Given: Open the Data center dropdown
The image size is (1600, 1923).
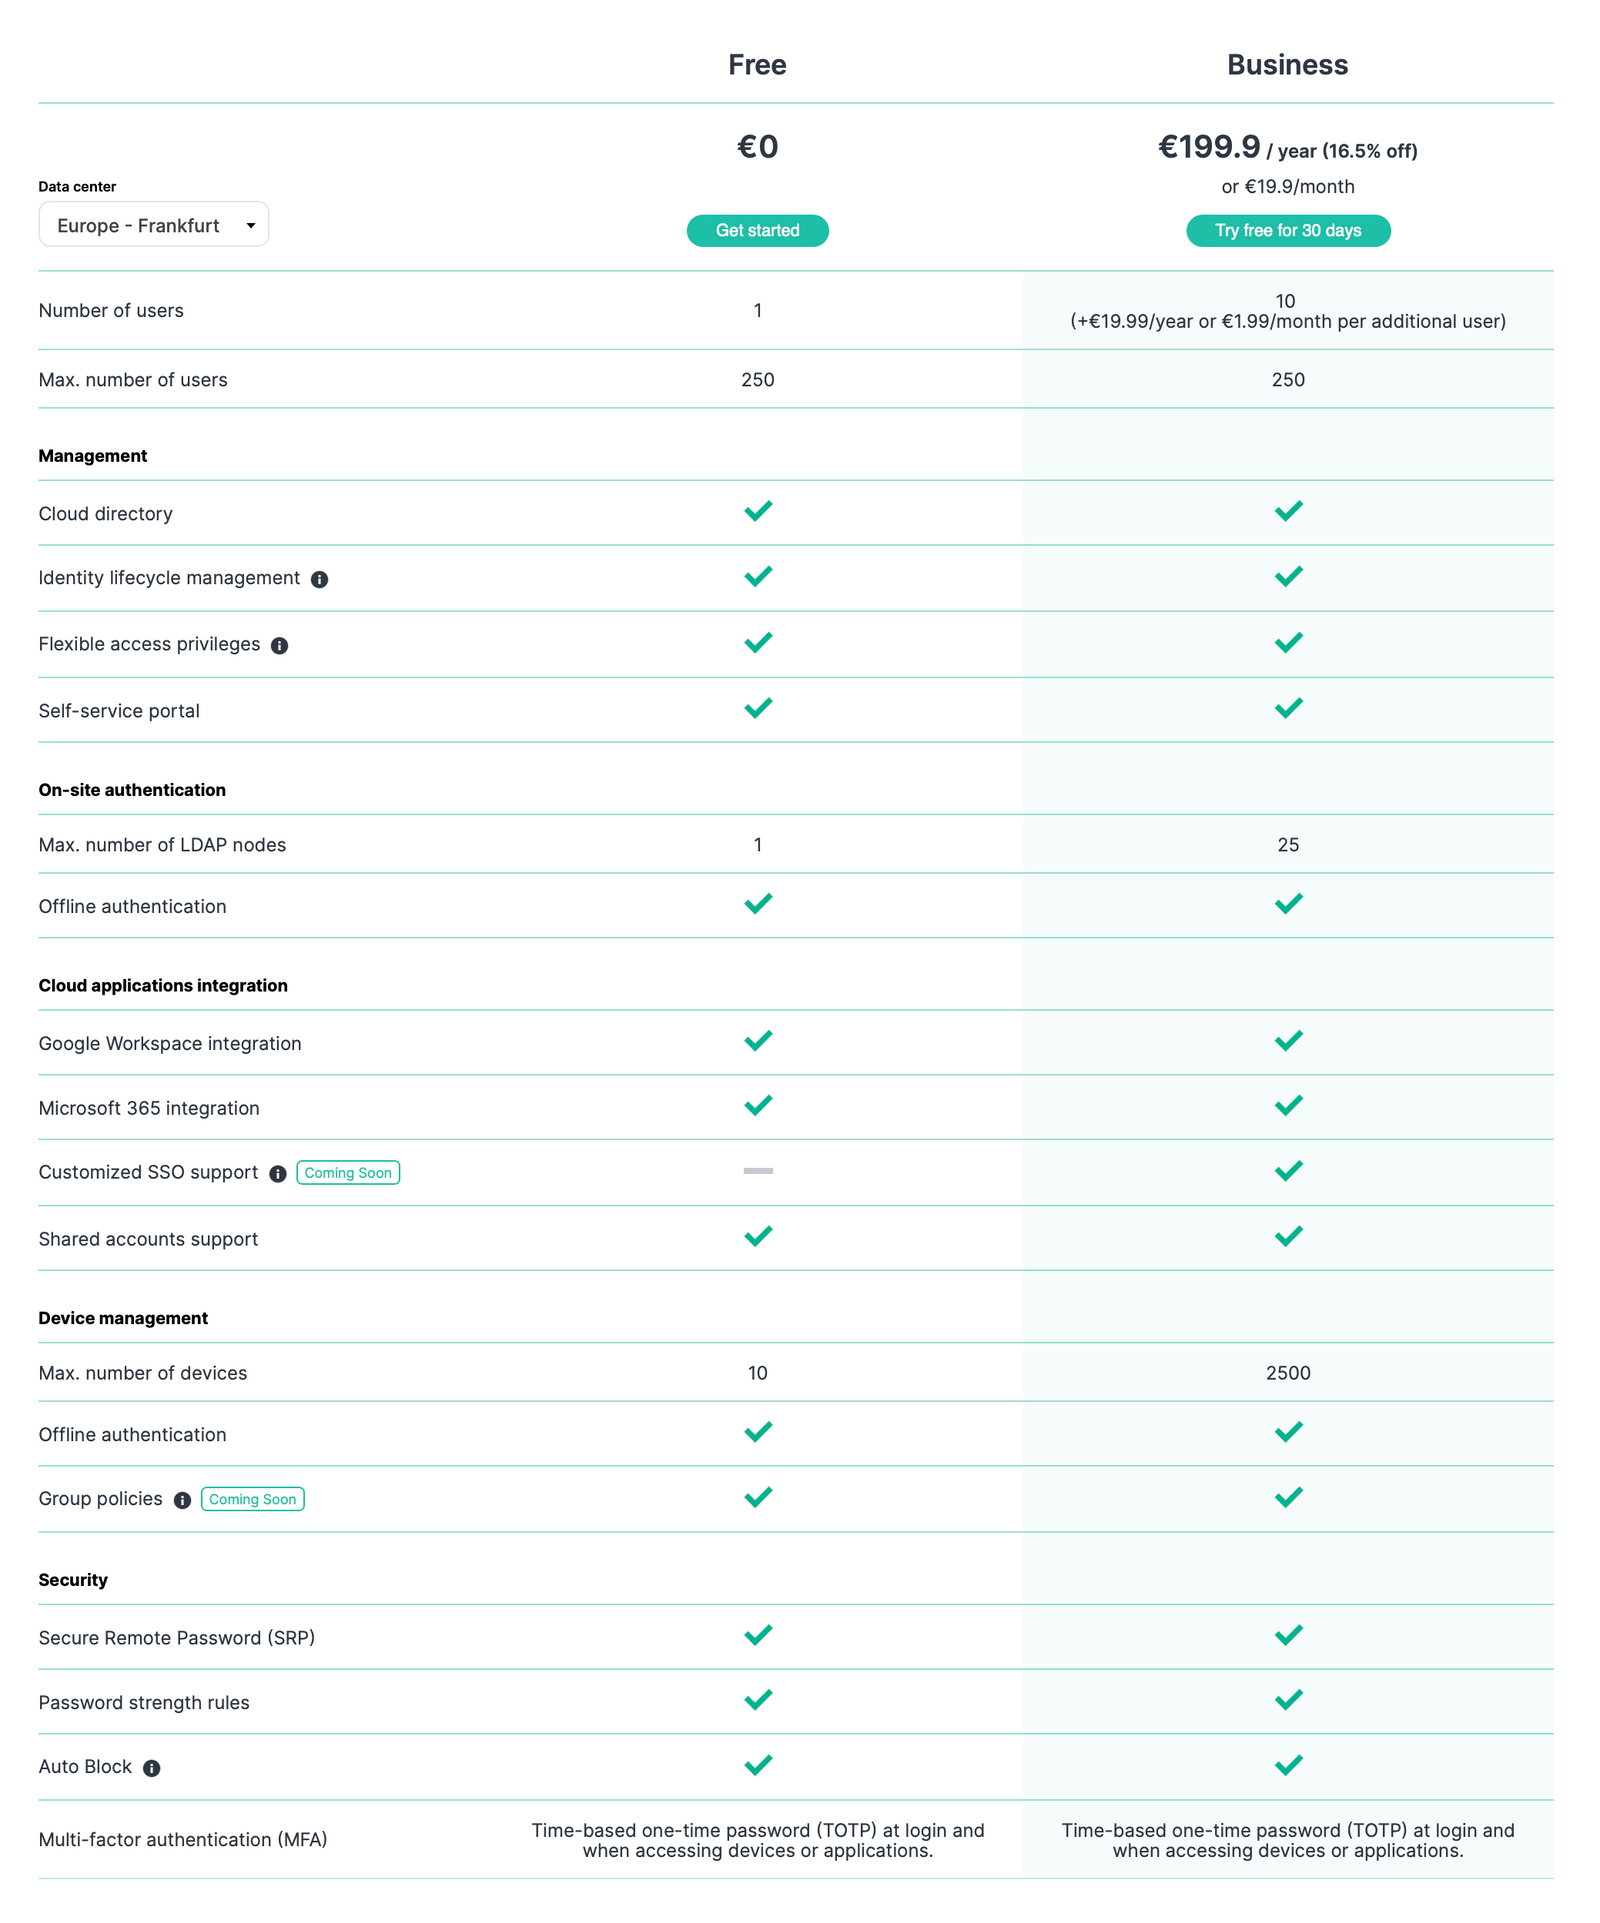Looking at the screenshot, I should pyautogui.click(x=154, y=225).
